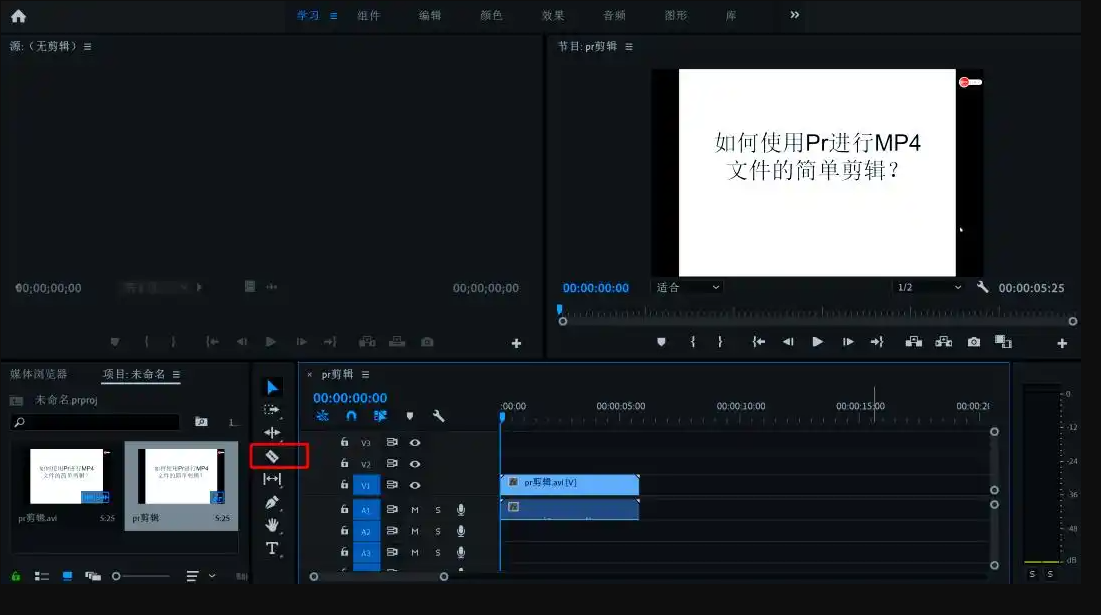The width and height of the screenshot is (1101, 615).
Task: Open the 媒体浏览器 panel tab
Action: (x=39, y=374)
